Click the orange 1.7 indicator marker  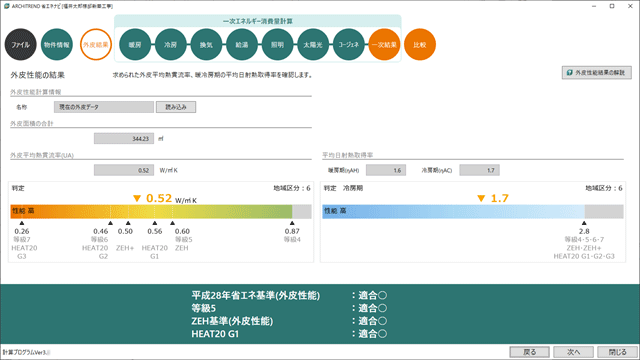481,198
